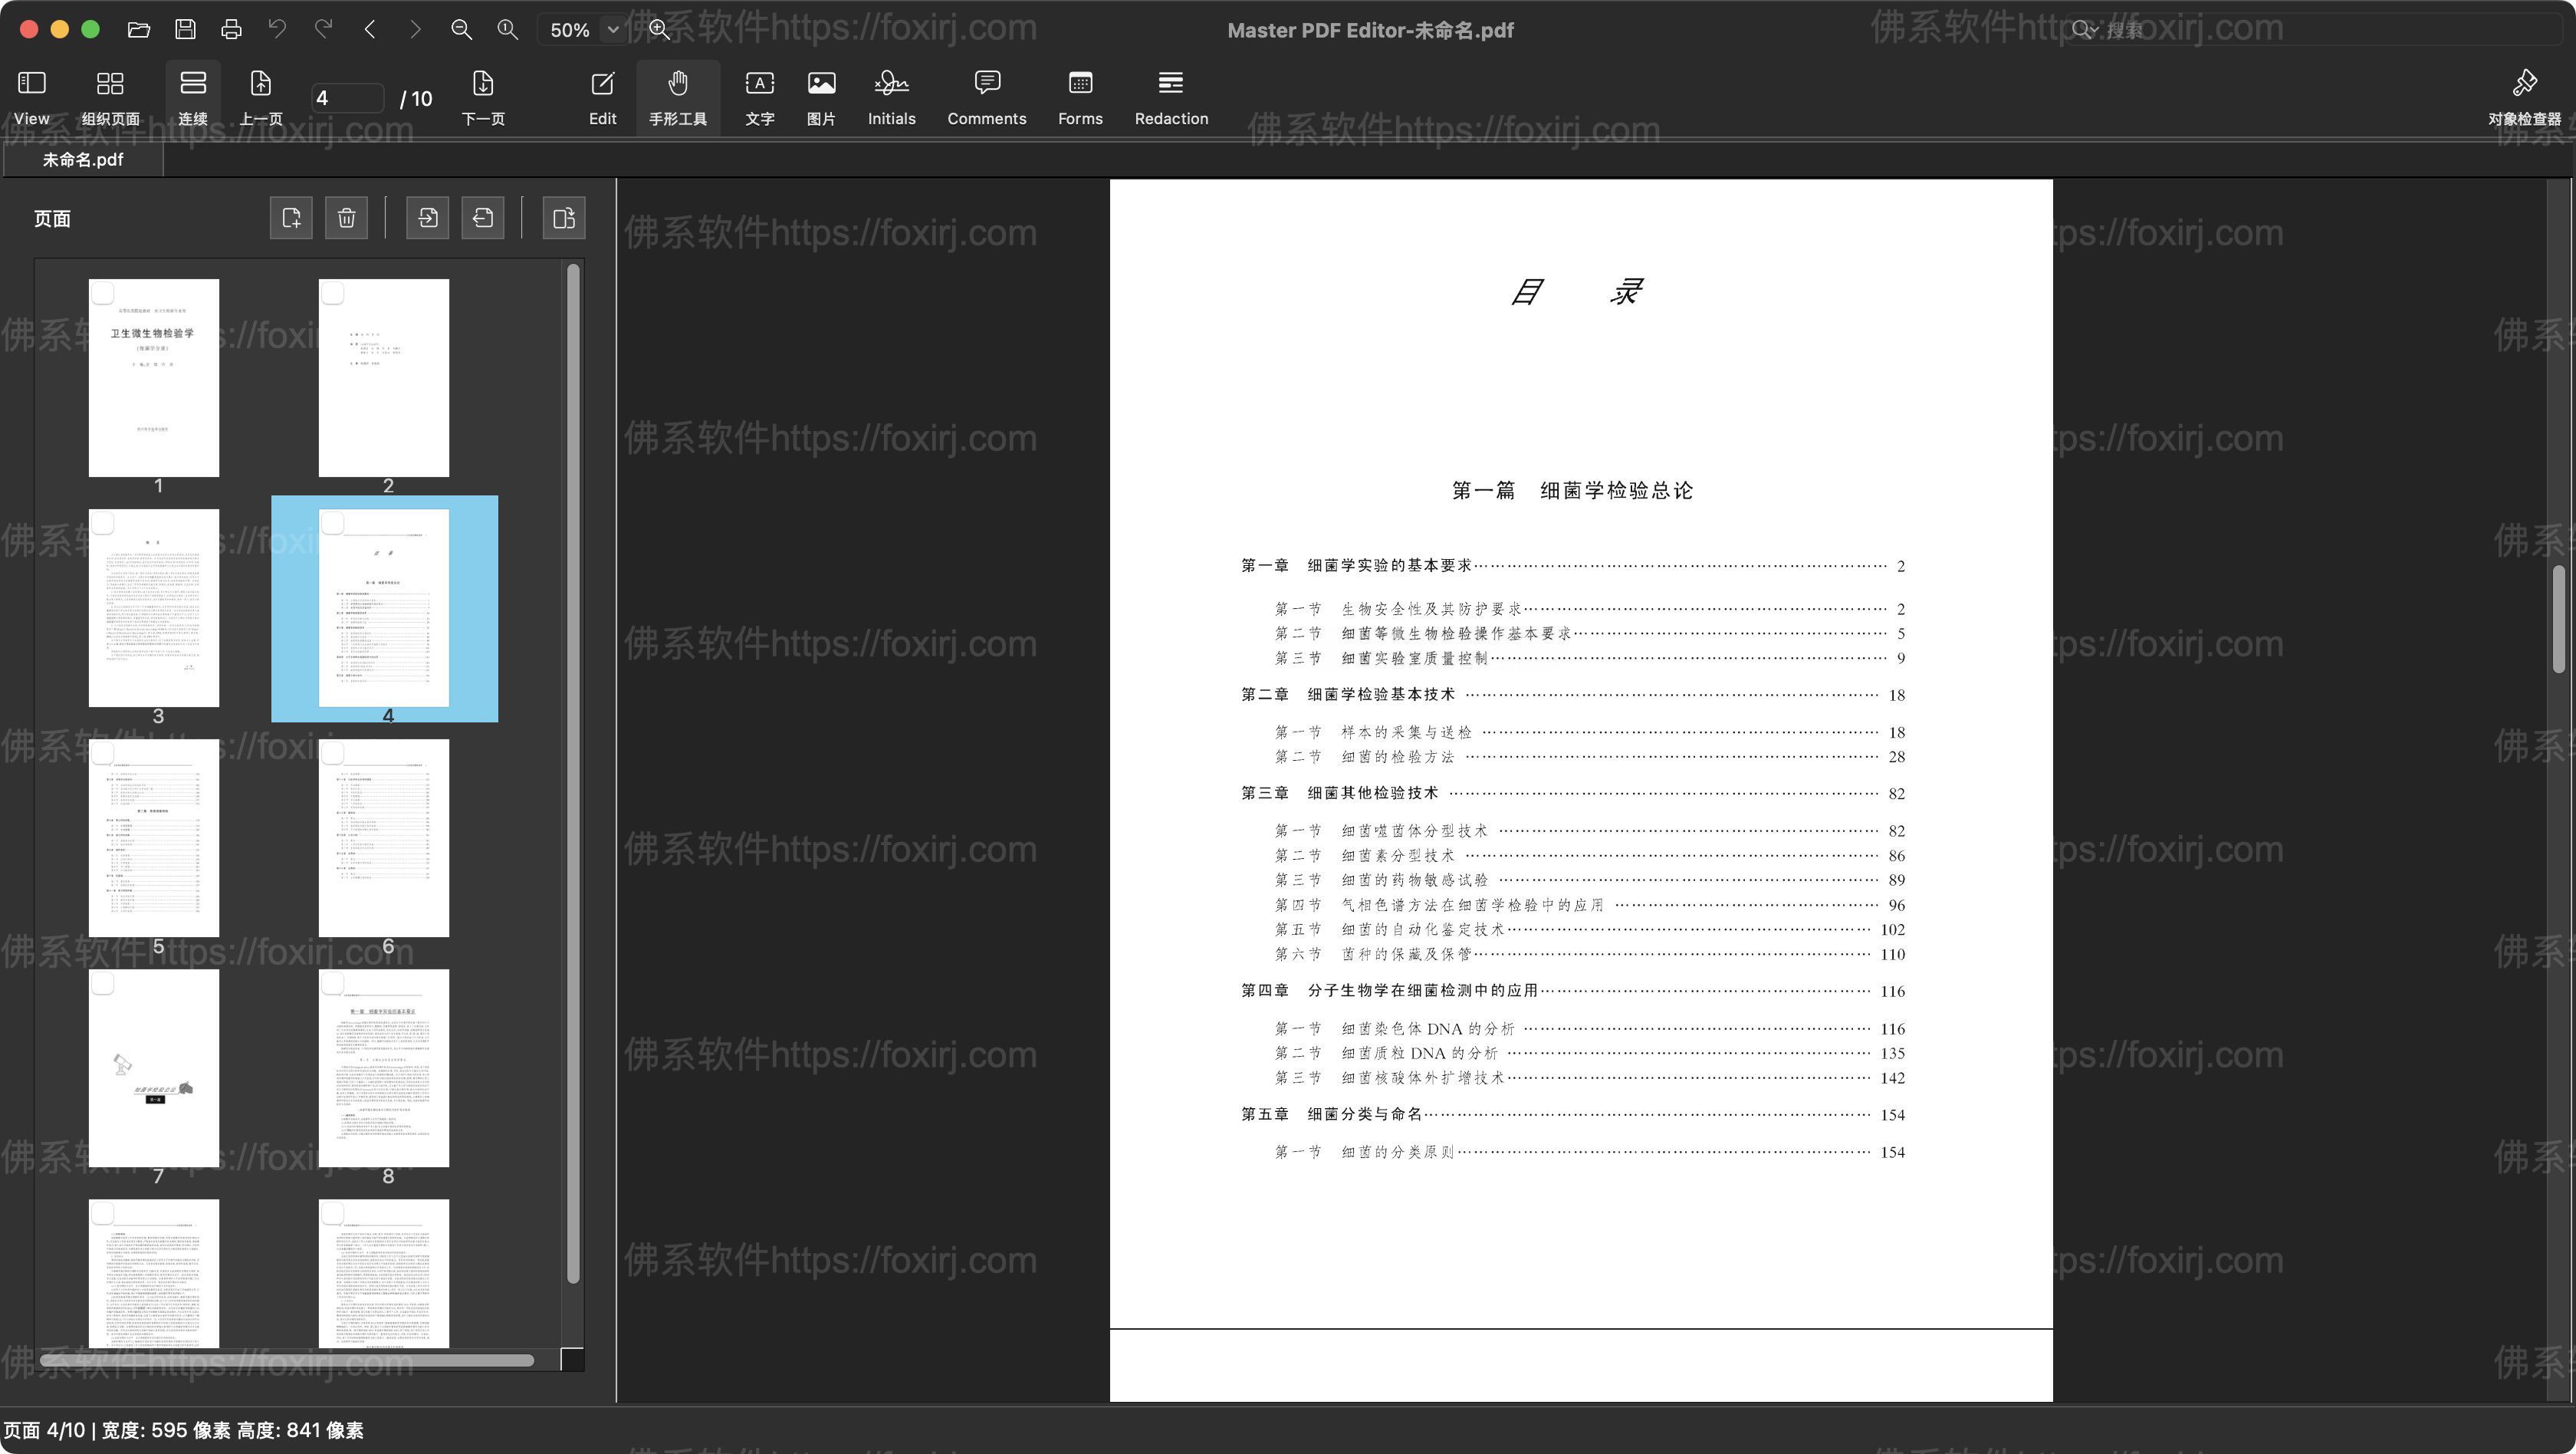Open the Comments tool
The image size is (2576, 1454).
click(986, 95)
